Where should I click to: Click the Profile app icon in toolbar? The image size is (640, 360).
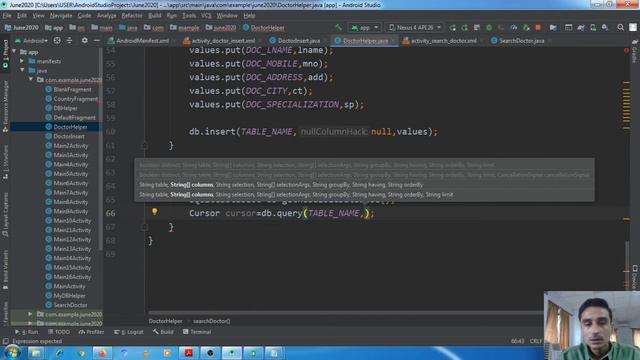click(x=513, y=27)
